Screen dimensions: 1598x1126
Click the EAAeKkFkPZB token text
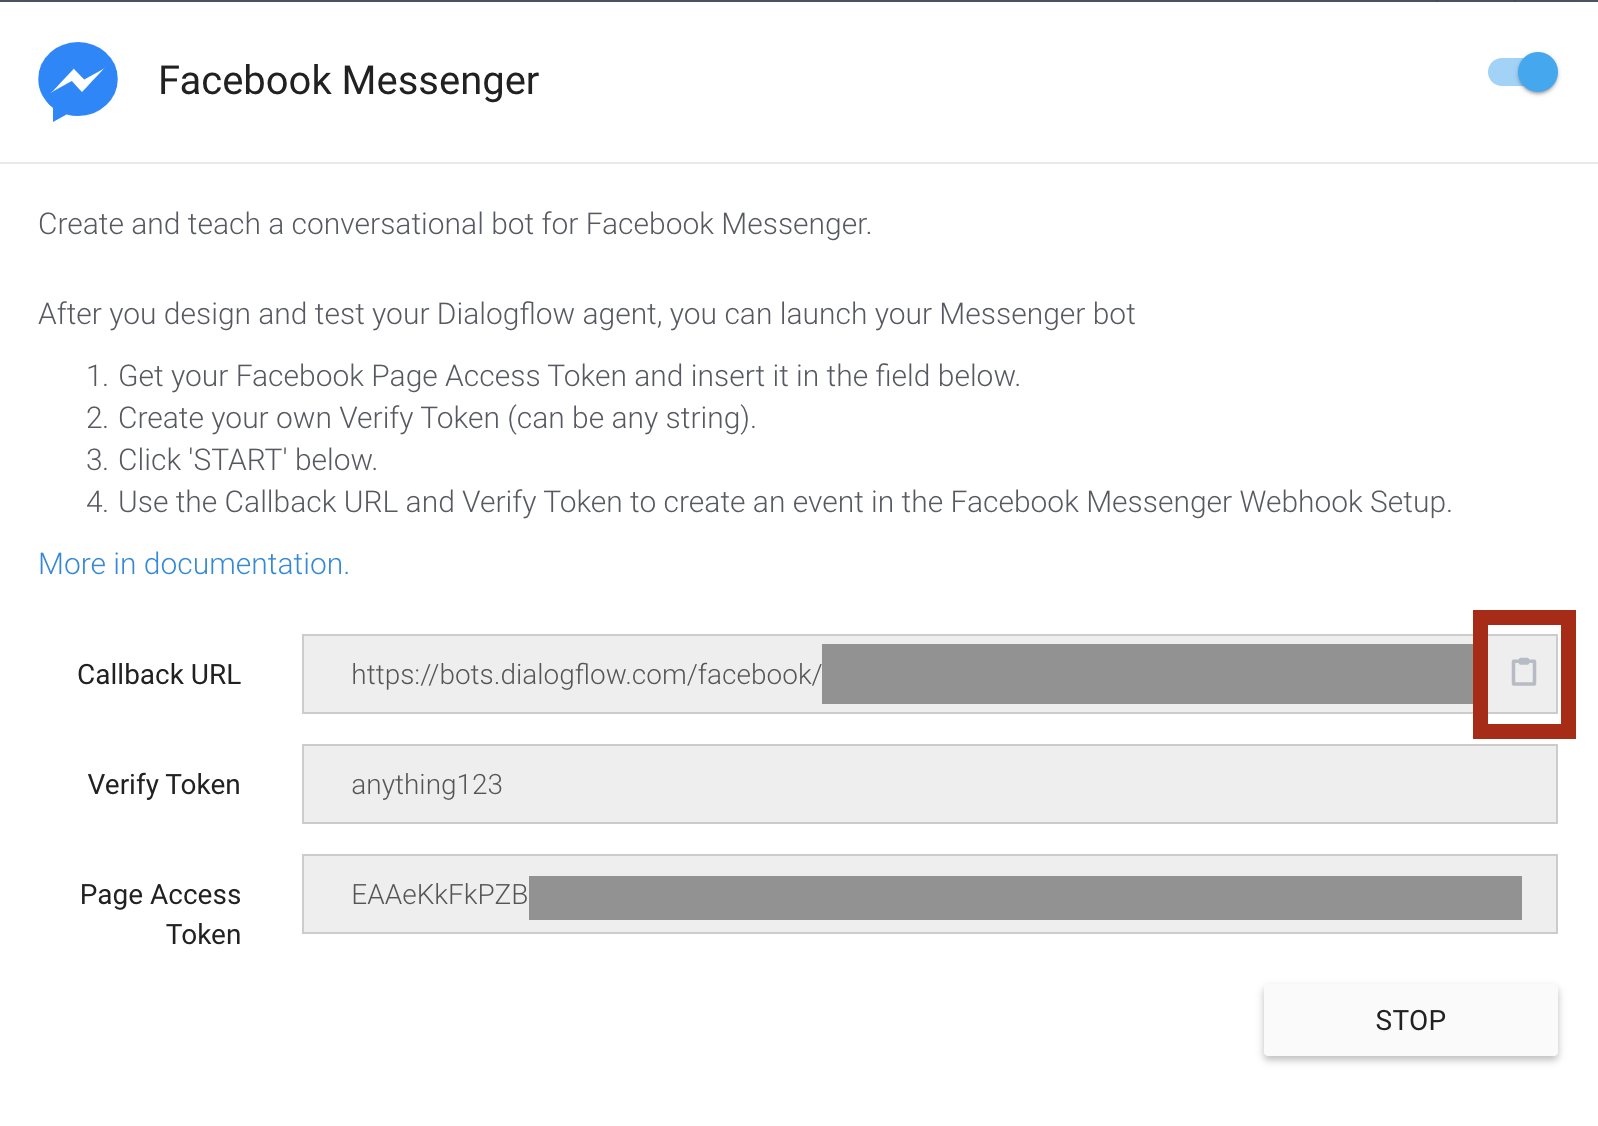(439, 895)
